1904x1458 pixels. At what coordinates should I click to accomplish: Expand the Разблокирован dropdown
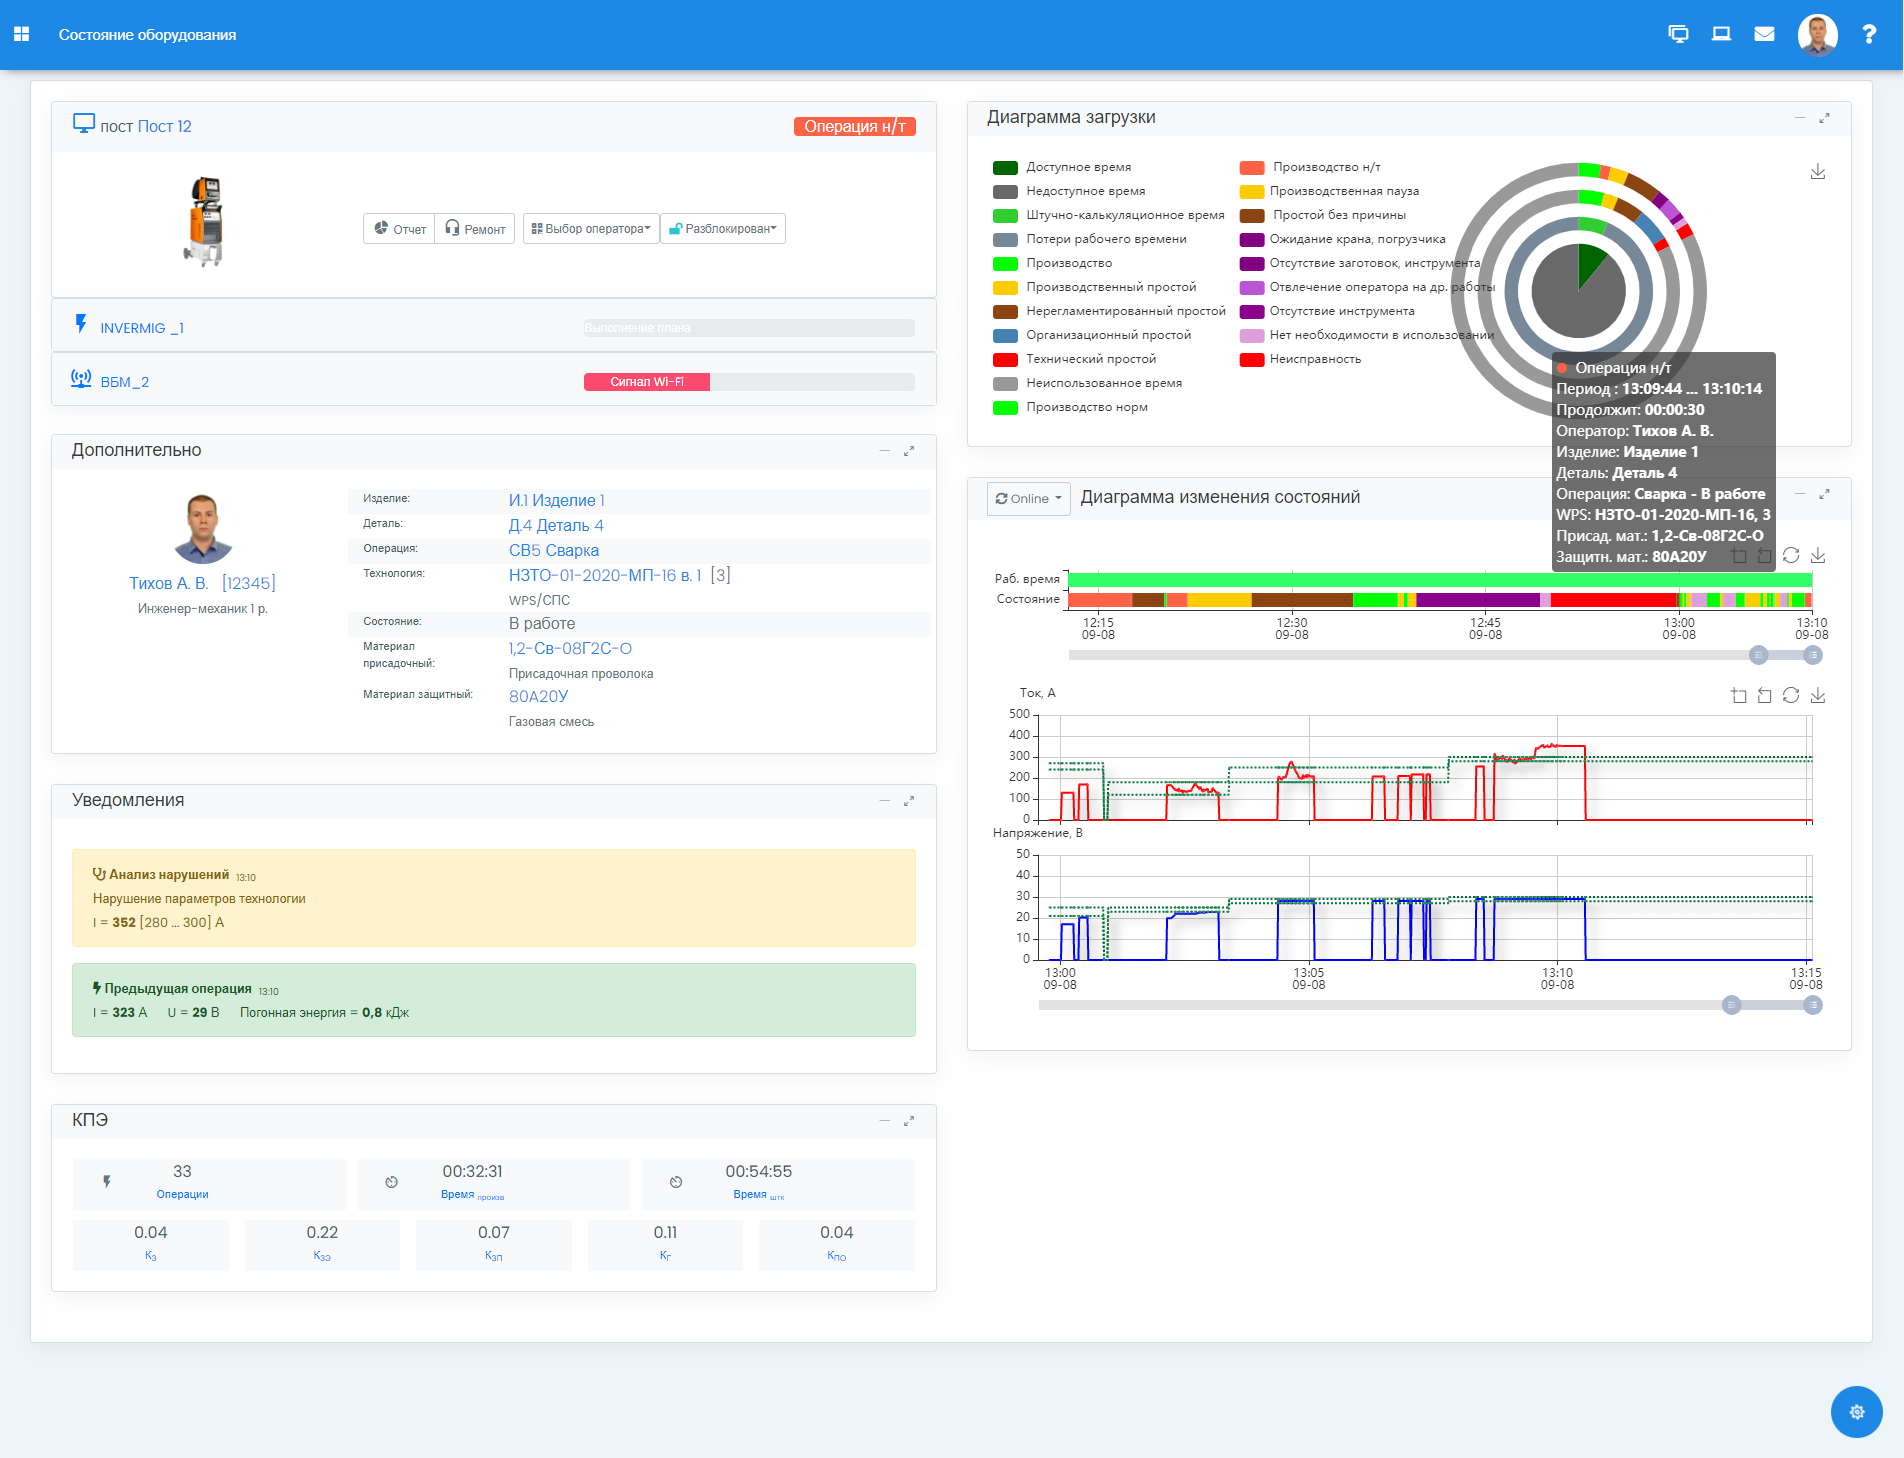pyautogui.click(x=722, y=229)
